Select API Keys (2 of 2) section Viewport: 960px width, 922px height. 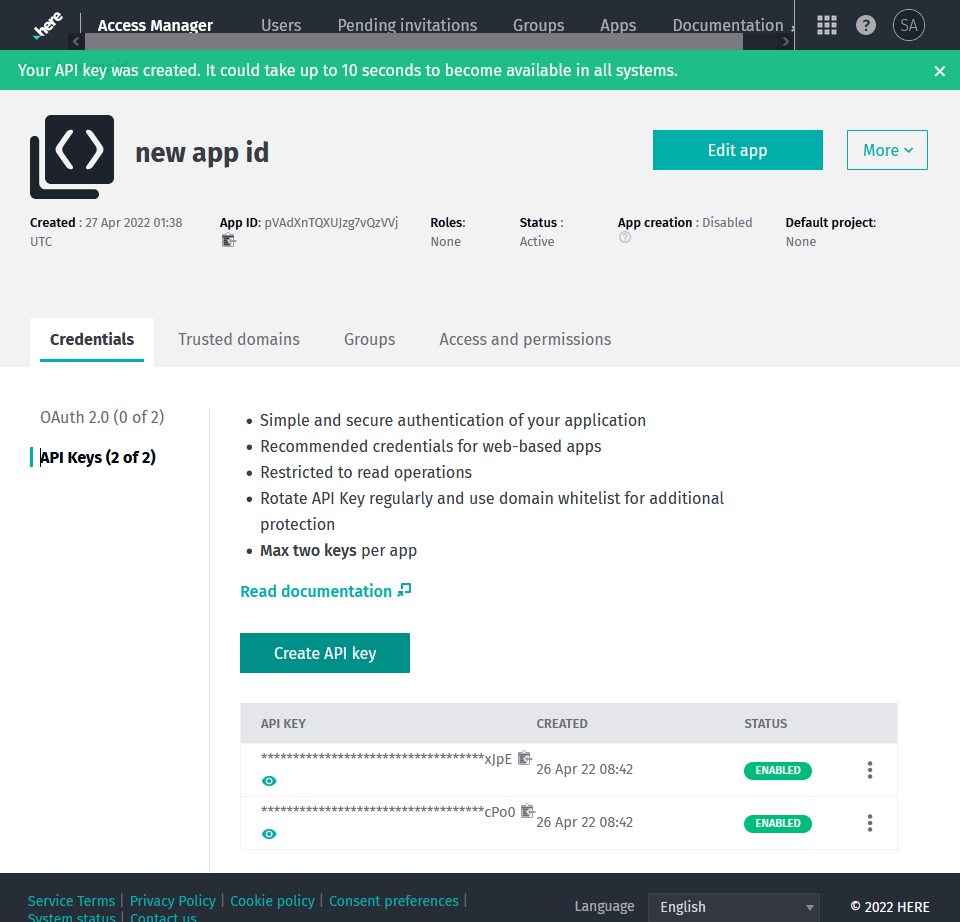pyautogui.click(x=98, y=457)
